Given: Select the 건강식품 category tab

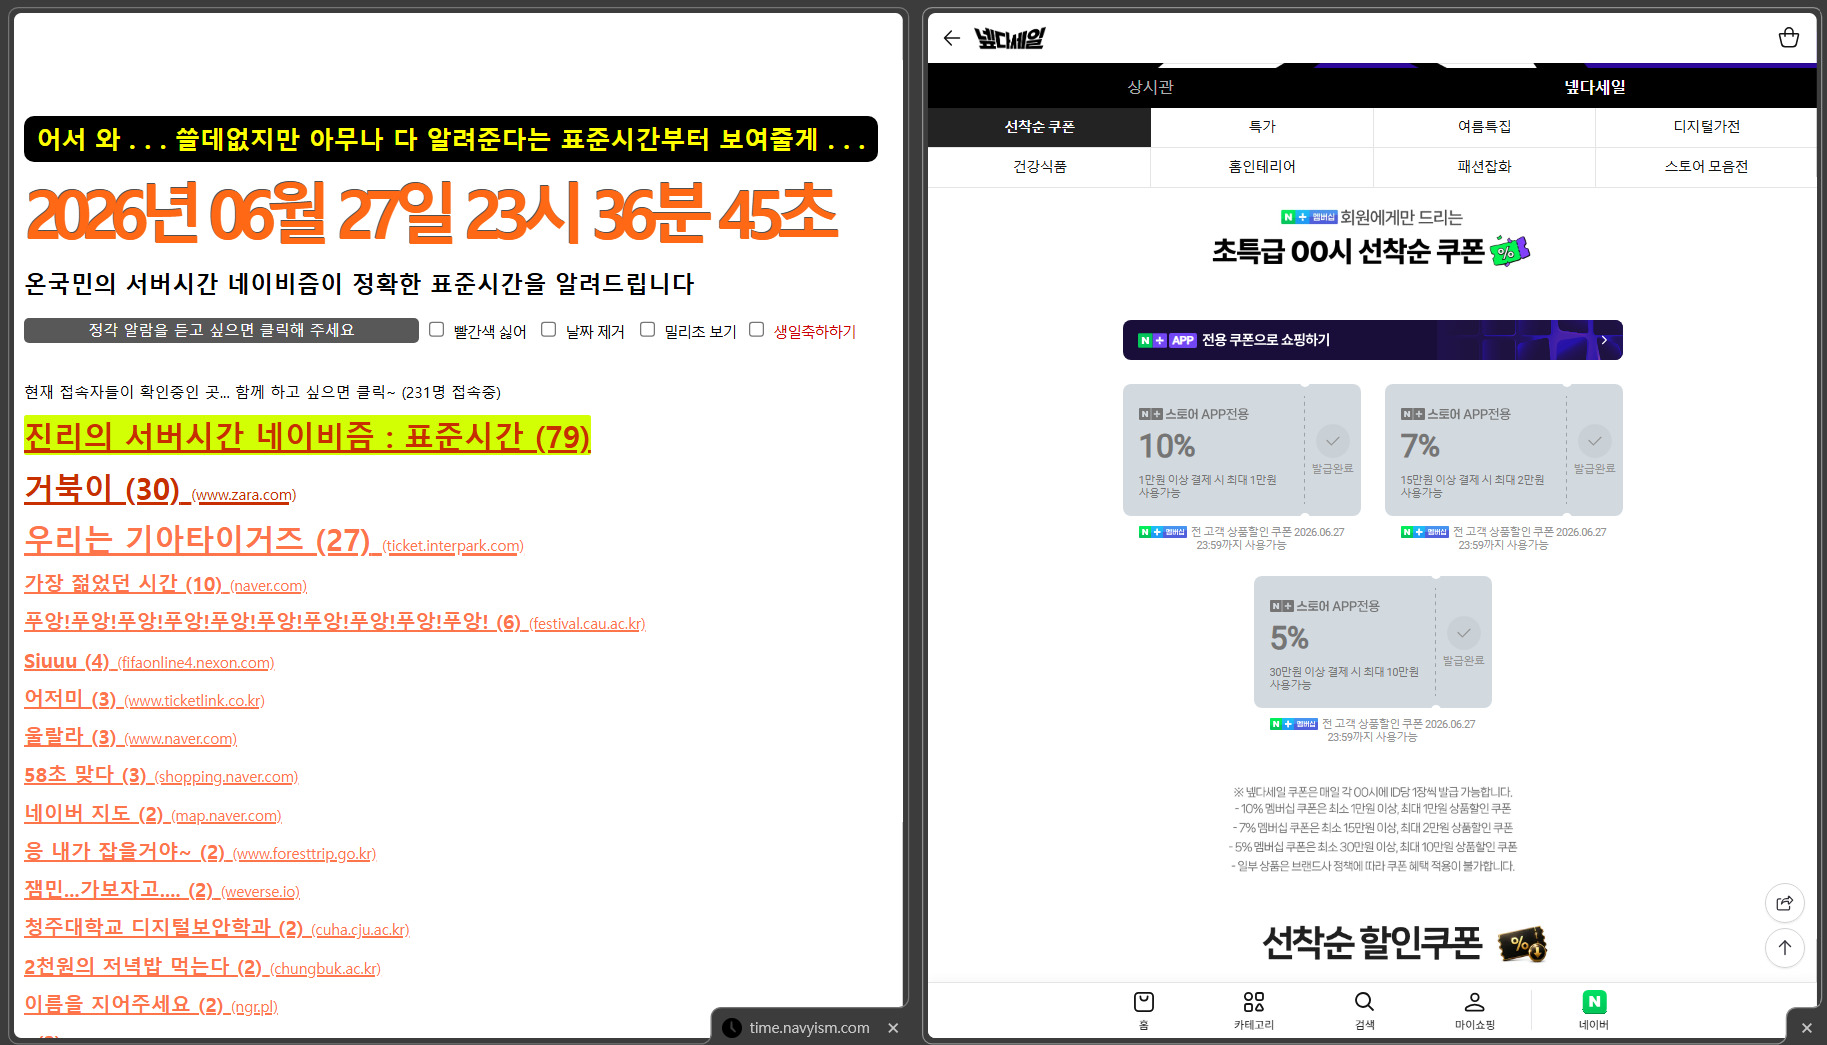Looking at the screenshot, I should (1039, 167).
